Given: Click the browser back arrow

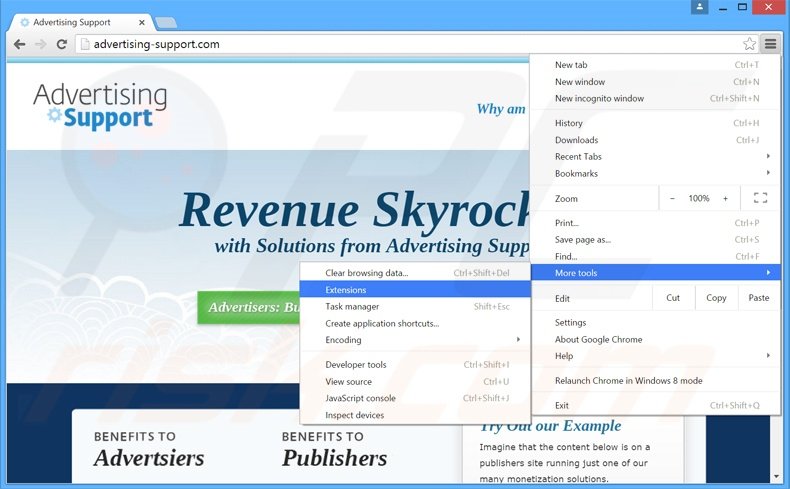Looking at the screenshot, I should tap(20, 44).
